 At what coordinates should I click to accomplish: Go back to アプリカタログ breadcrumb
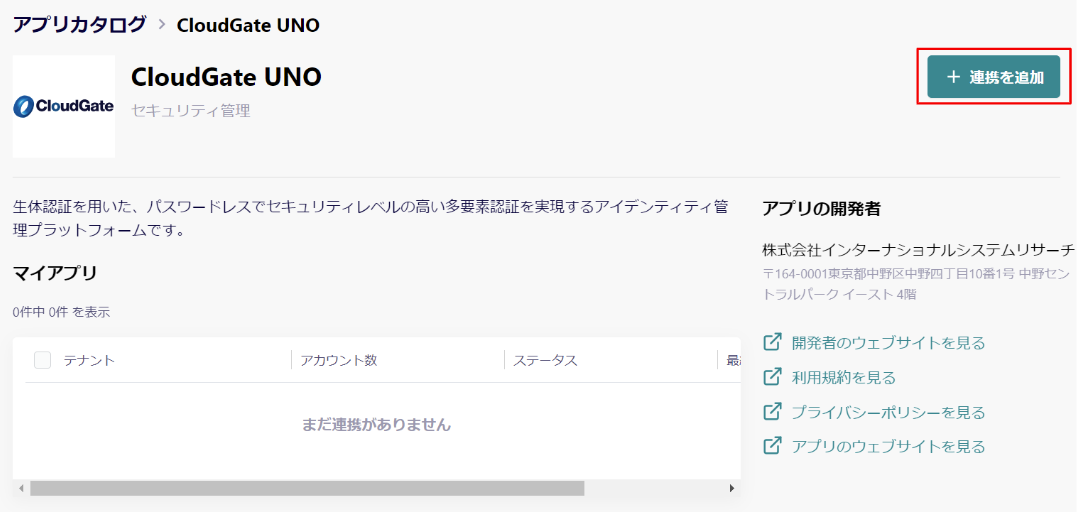[x=79, y=24]
